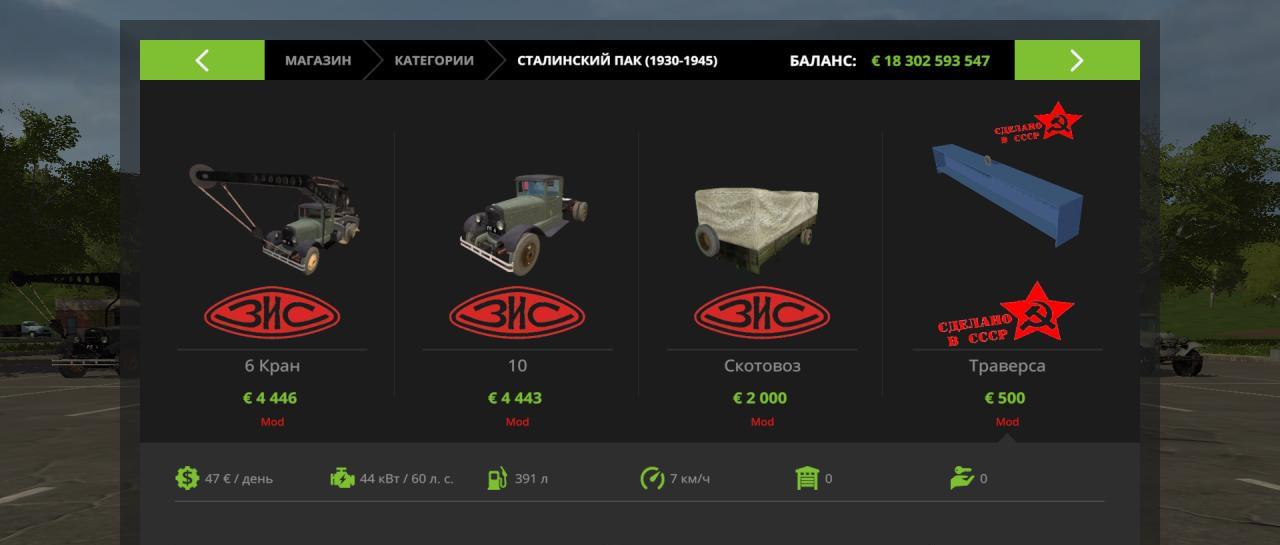Click the ЗИС logo under crane truck
This screenshot has height=545, width=1280.
click(272, 316)
